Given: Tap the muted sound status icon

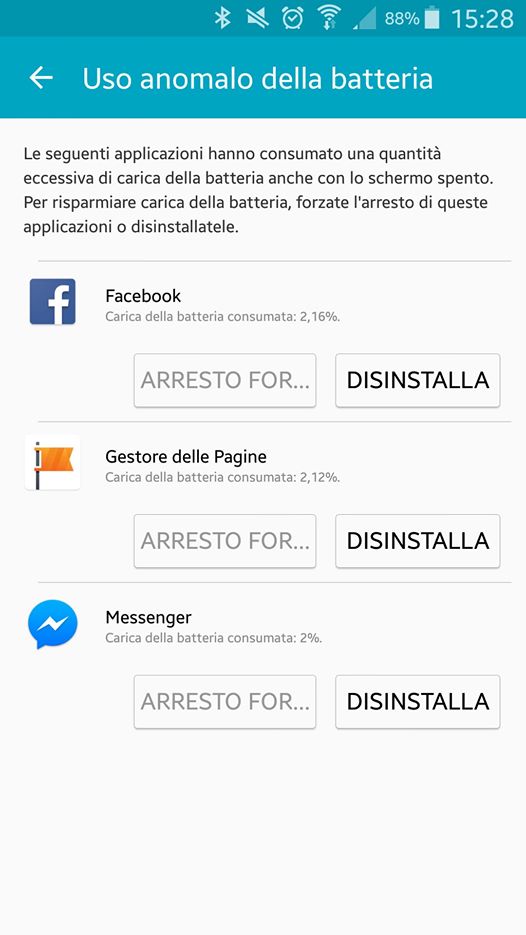Looking at the screenshot, I should click(258, 18).
